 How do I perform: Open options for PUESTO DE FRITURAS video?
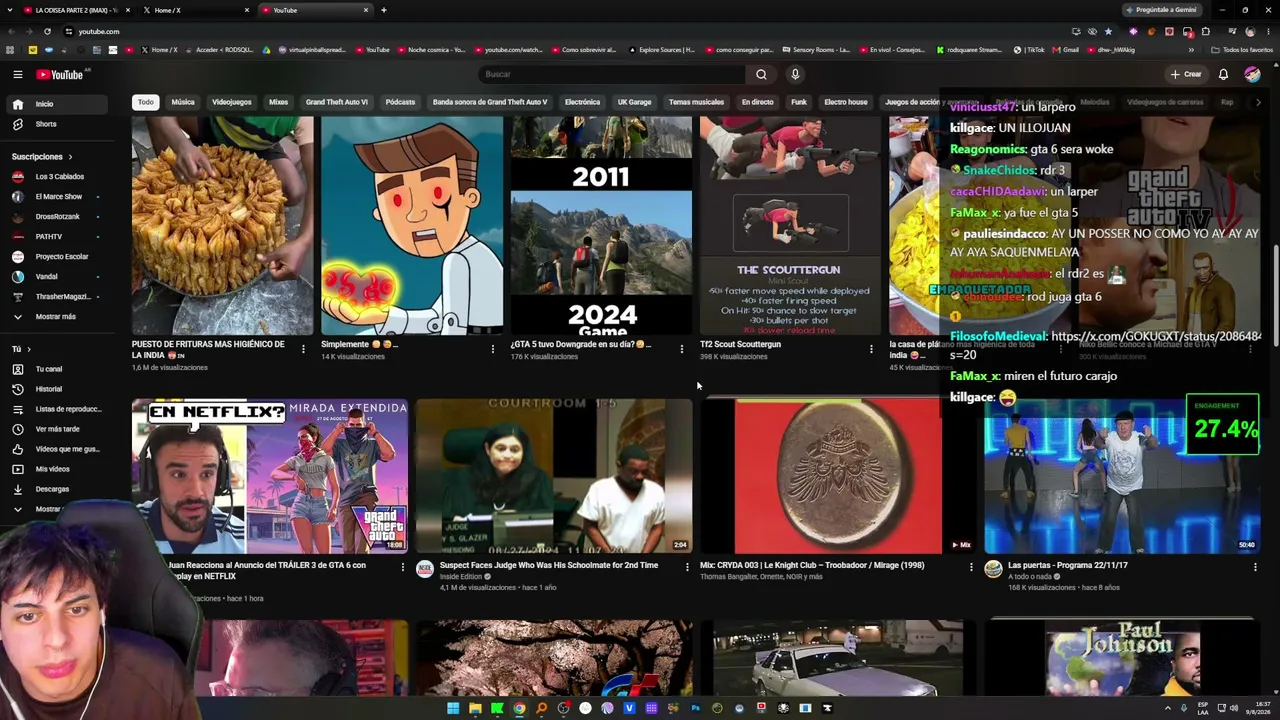tap(303, 349)
